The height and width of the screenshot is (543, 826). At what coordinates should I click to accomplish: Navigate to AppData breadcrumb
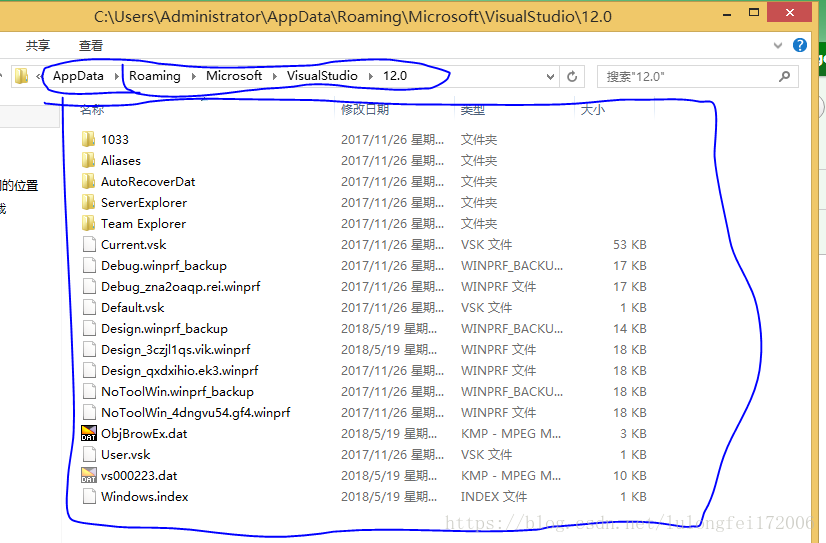pyautogui.click(x=78, y=76)
